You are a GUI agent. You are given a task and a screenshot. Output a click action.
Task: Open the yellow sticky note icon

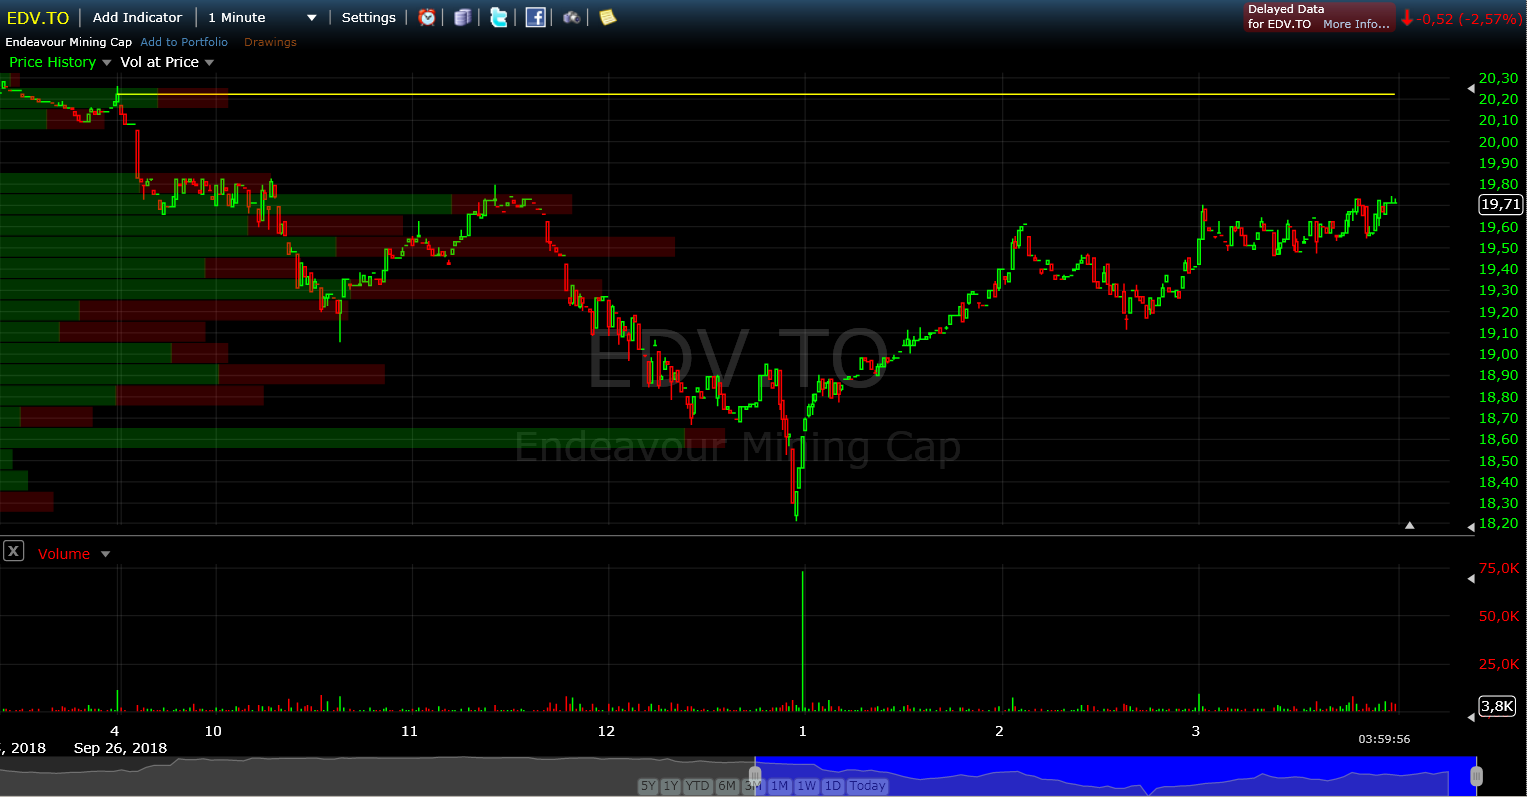point(607,17)
